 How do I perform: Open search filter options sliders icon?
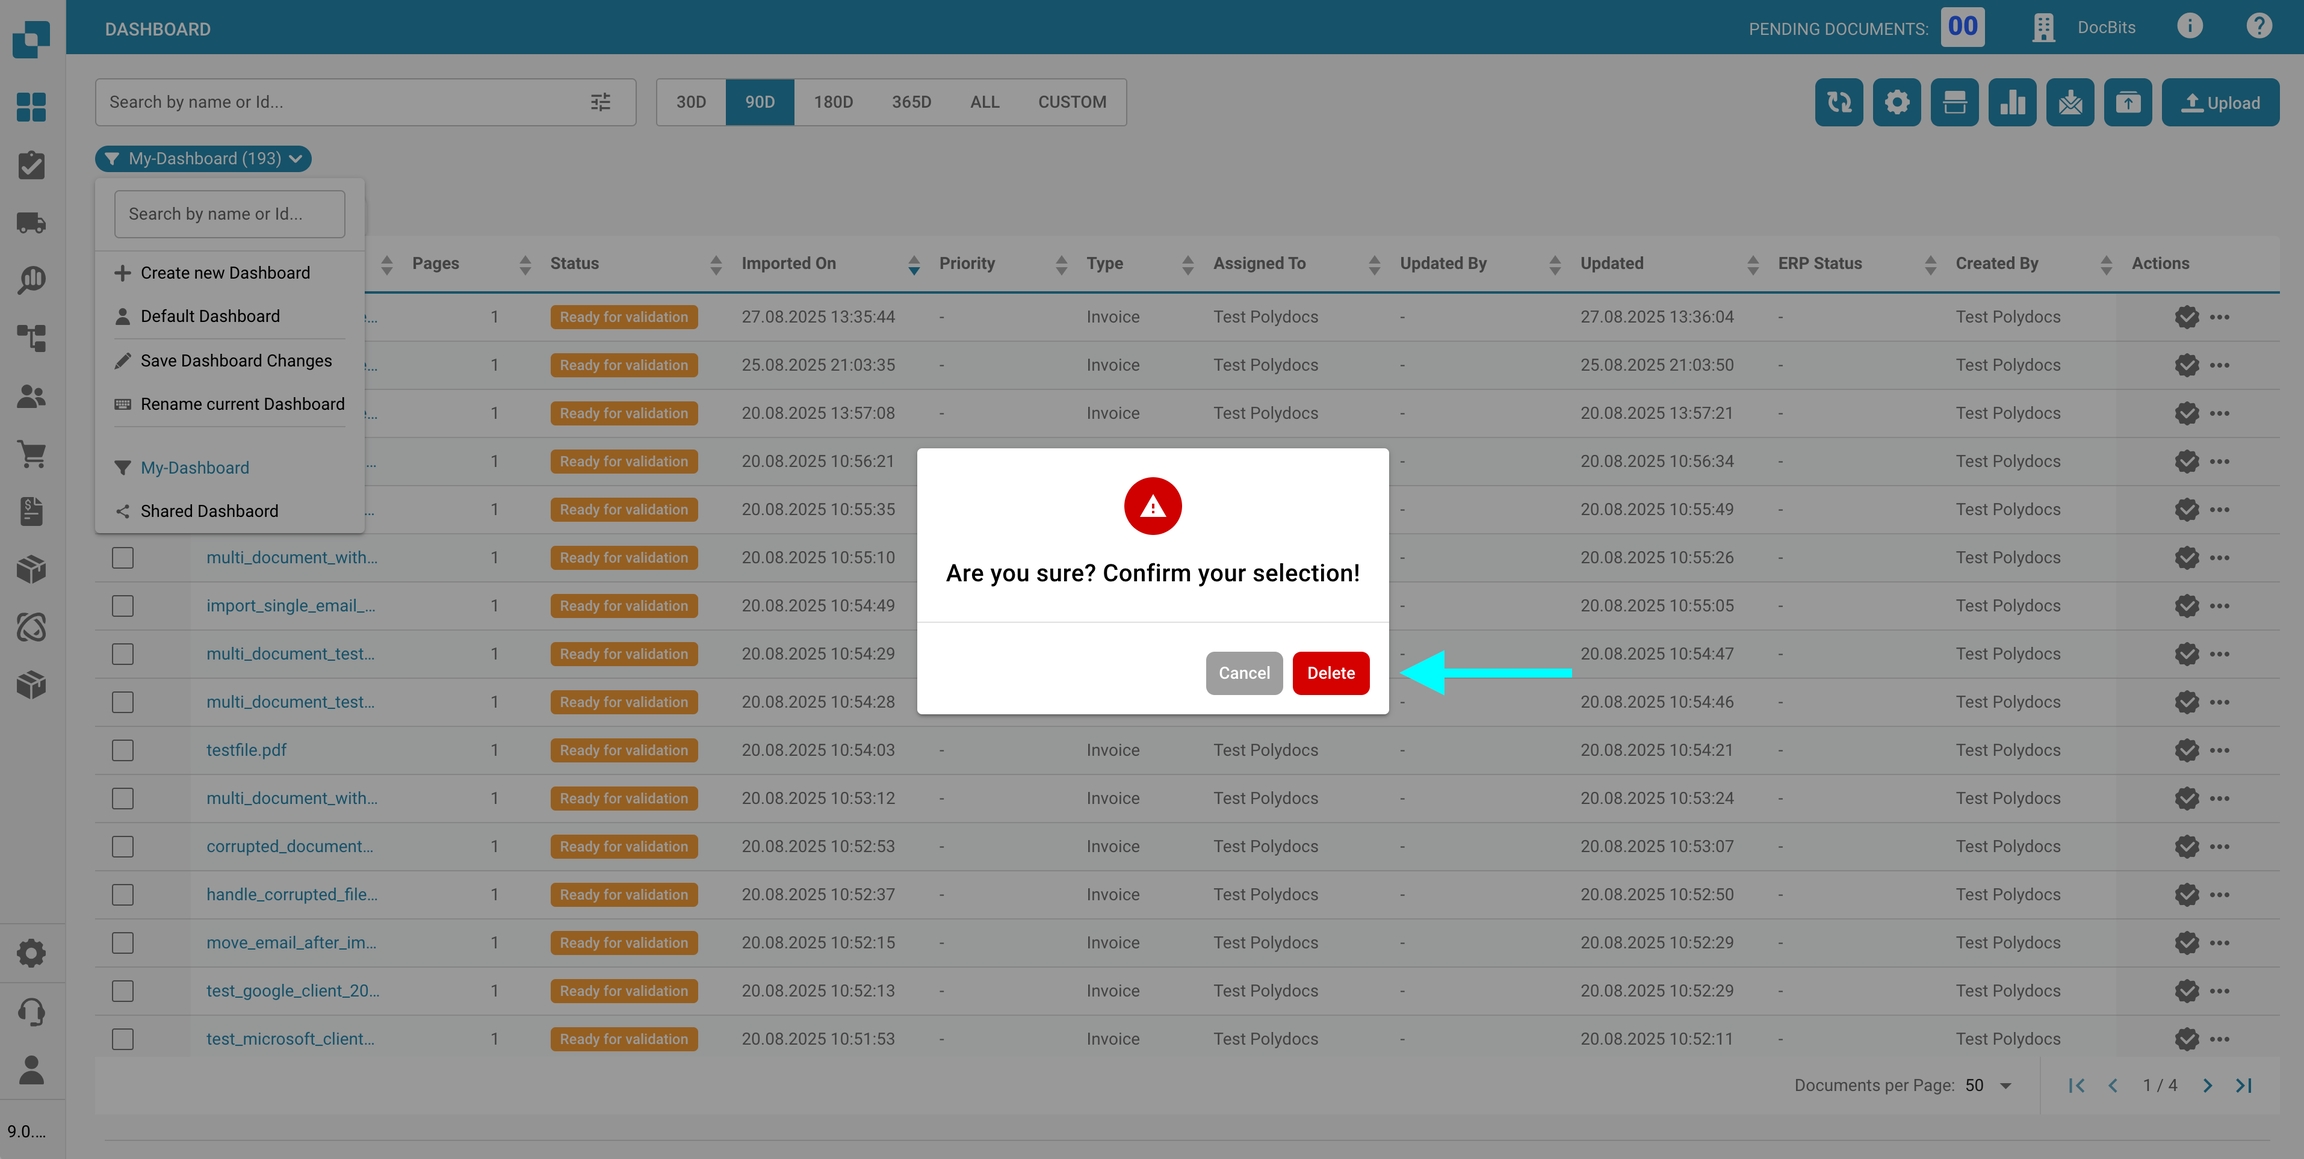(x=600, y=102)
